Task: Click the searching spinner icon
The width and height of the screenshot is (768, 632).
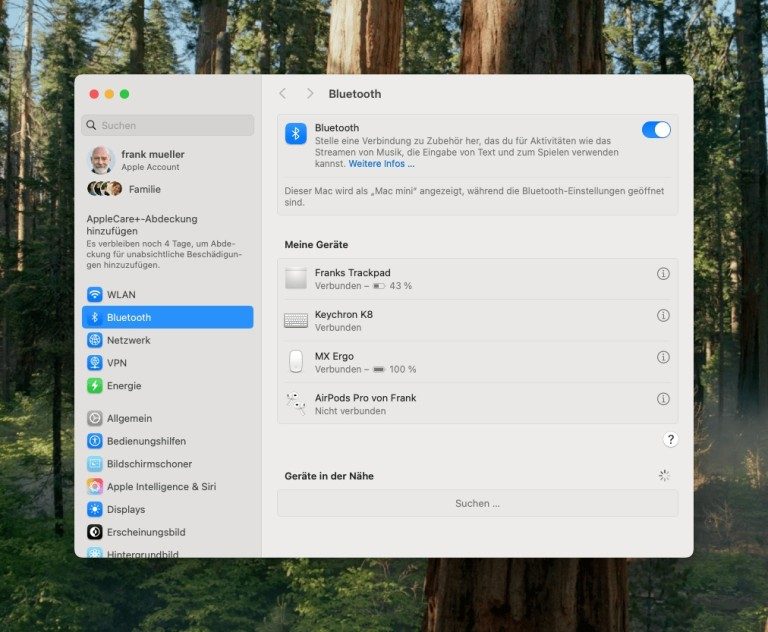Action: point(664,475)
